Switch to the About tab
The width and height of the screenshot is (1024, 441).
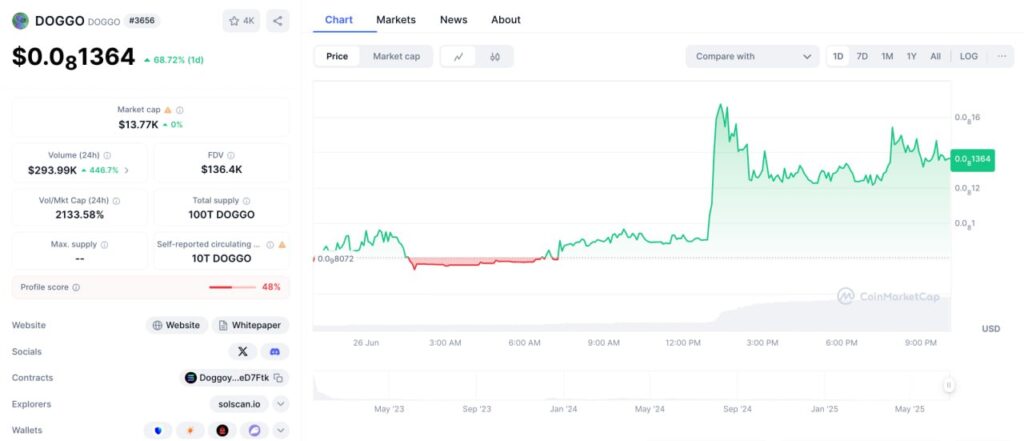point(505,20)
